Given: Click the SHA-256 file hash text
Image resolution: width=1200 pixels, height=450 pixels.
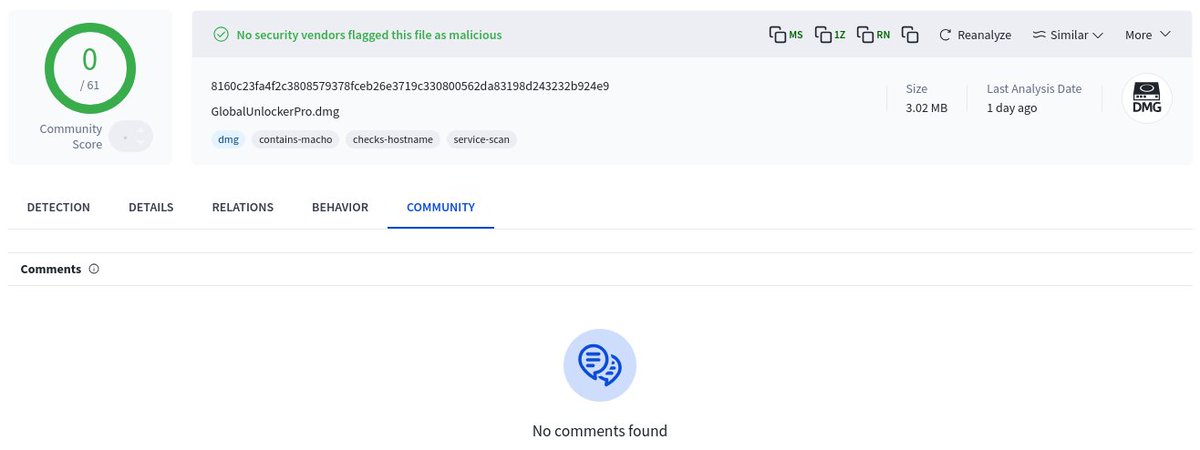Looking at the screenshot, I should (410, 86).
